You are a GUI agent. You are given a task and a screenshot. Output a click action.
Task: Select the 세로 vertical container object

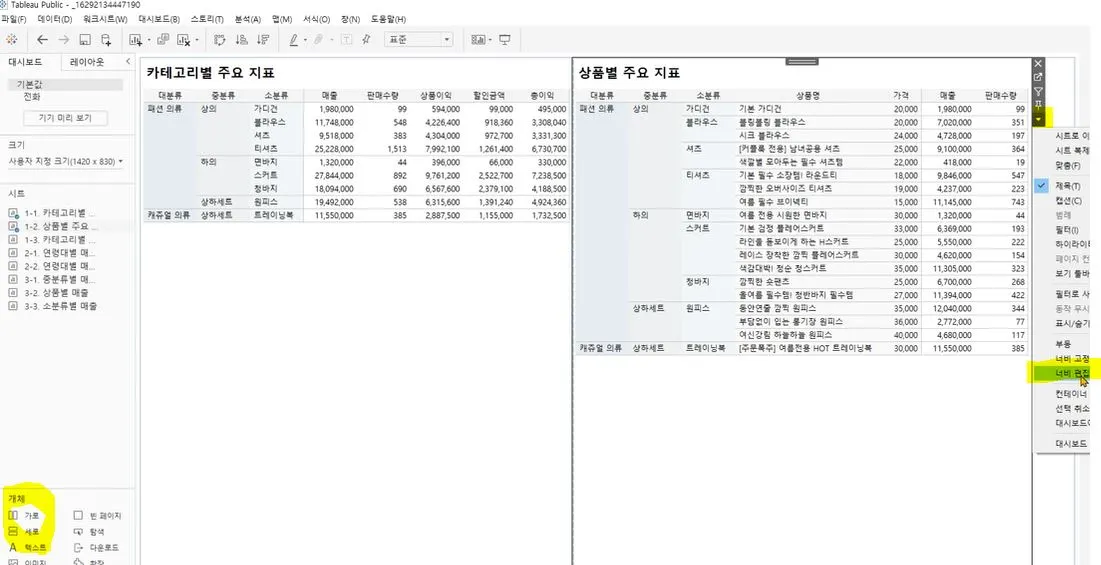point(24,531)
